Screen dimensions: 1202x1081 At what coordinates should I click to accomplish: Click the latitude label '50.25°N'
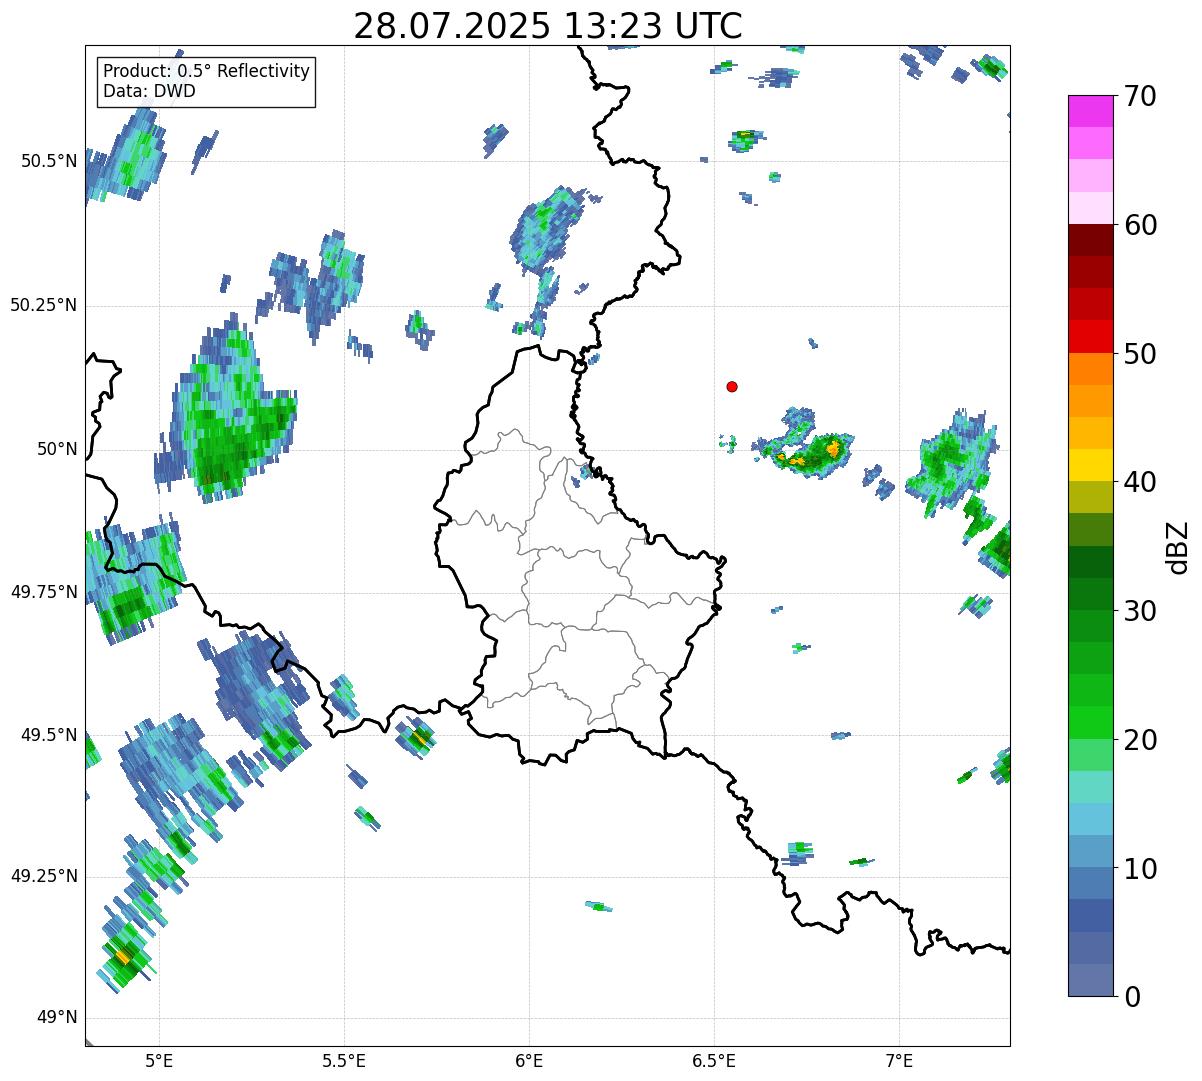click(x=44, y=305)
